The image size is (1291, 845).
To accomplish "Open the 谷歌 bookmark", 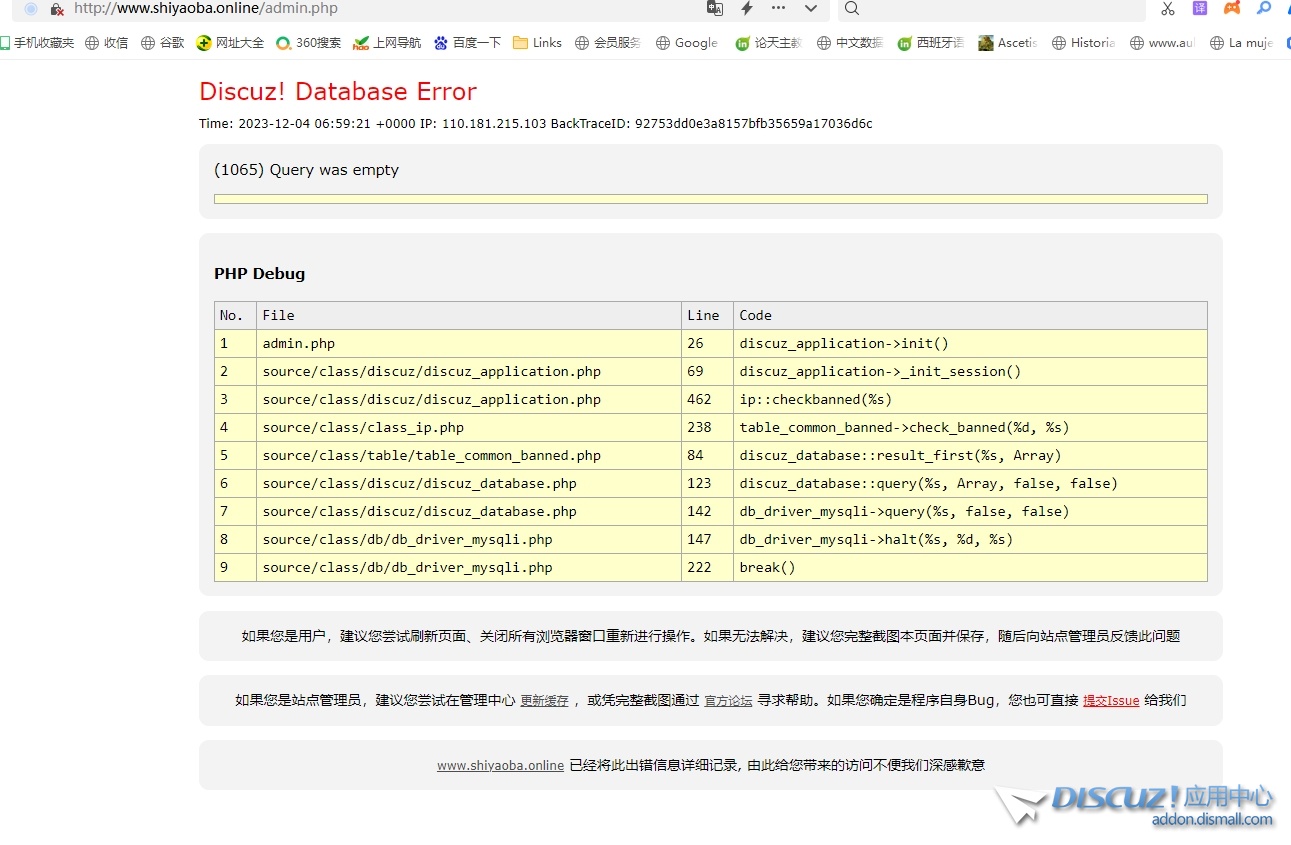I will 163,43.
